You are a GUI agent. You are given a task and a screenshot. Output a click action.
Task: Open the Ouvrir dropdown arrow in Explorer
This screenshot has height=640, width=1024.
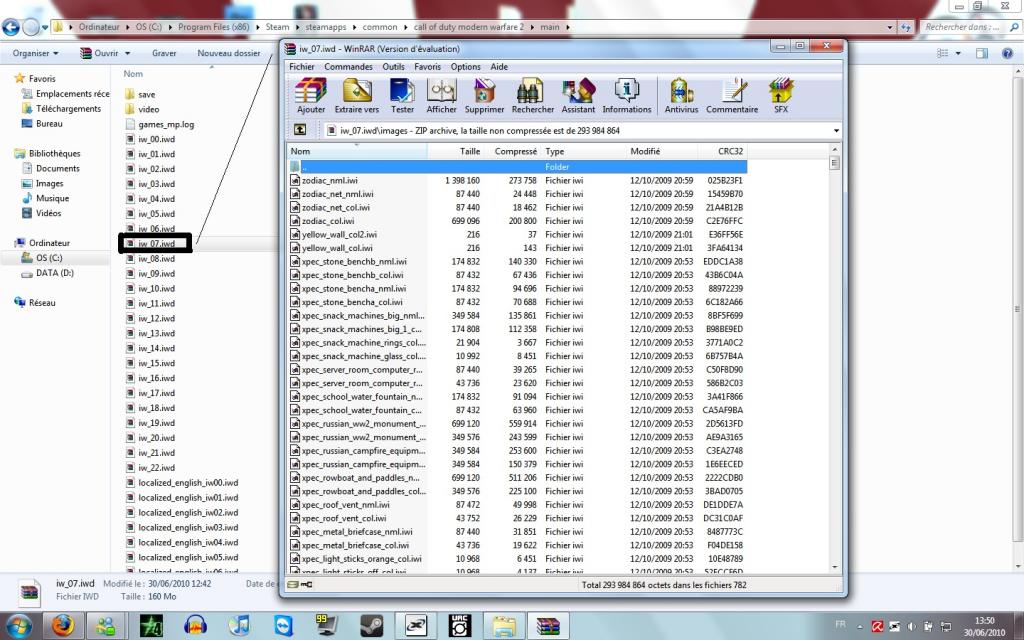pyautogui.click(x=127, y=54)
